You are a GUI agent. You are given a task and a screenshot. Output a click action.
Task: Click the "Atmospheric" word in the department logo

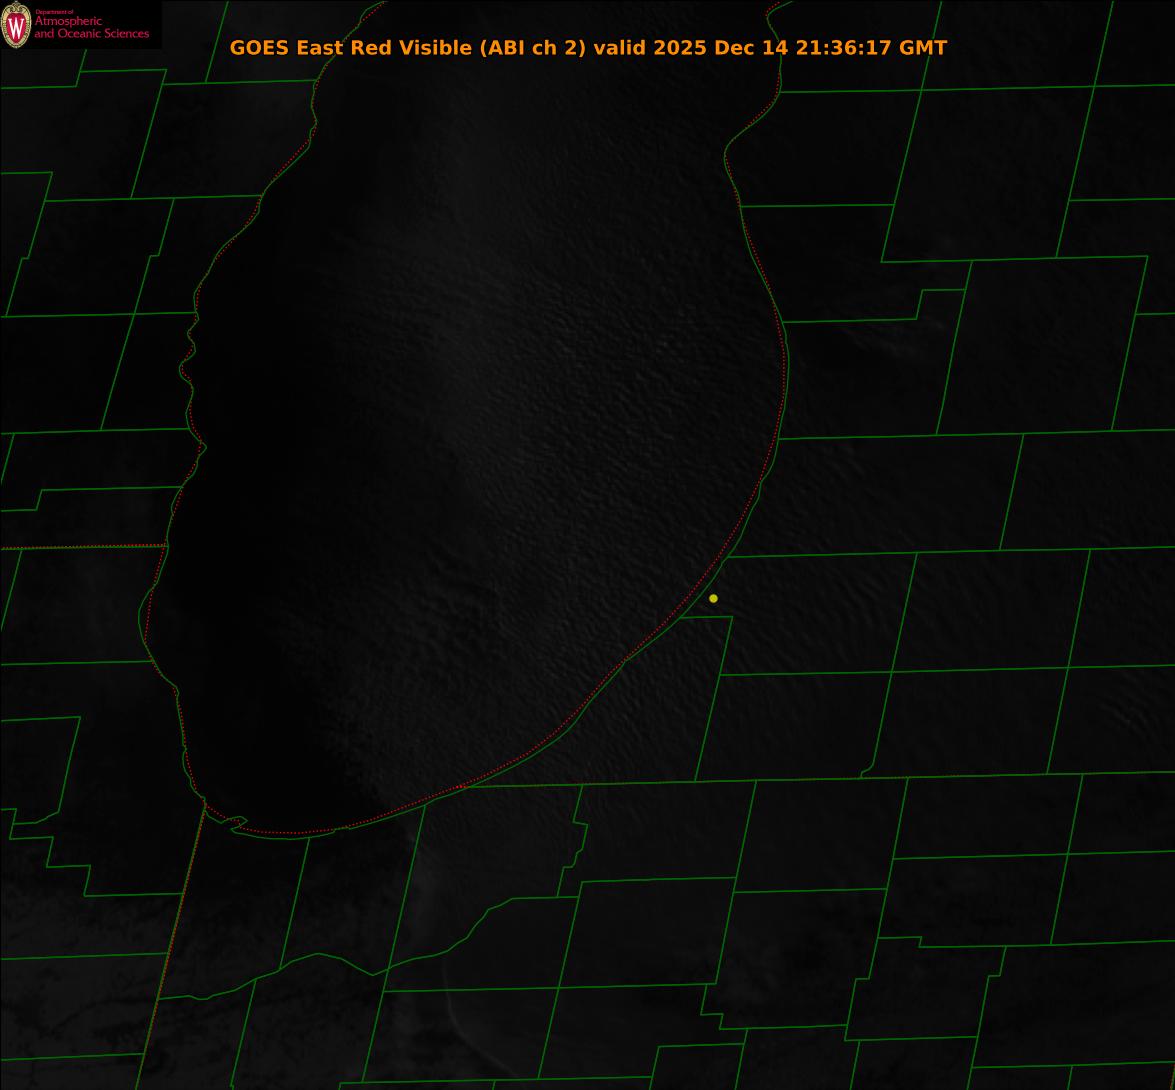(x=68, y=22)
